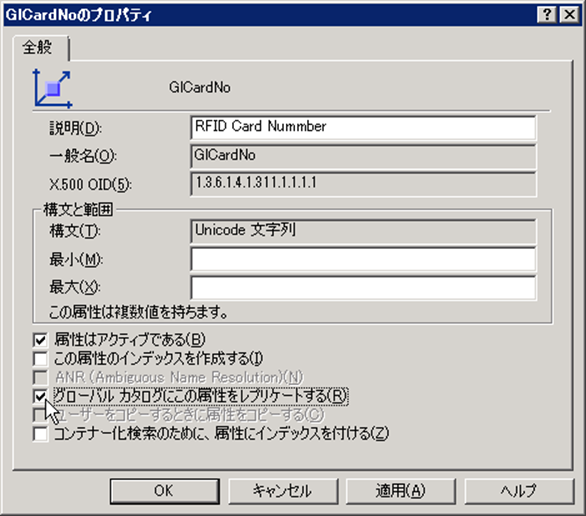Toggle the ANR Ambiguous Name Resolution checkbox
586x516 pixels.
[x=40, y=377]
